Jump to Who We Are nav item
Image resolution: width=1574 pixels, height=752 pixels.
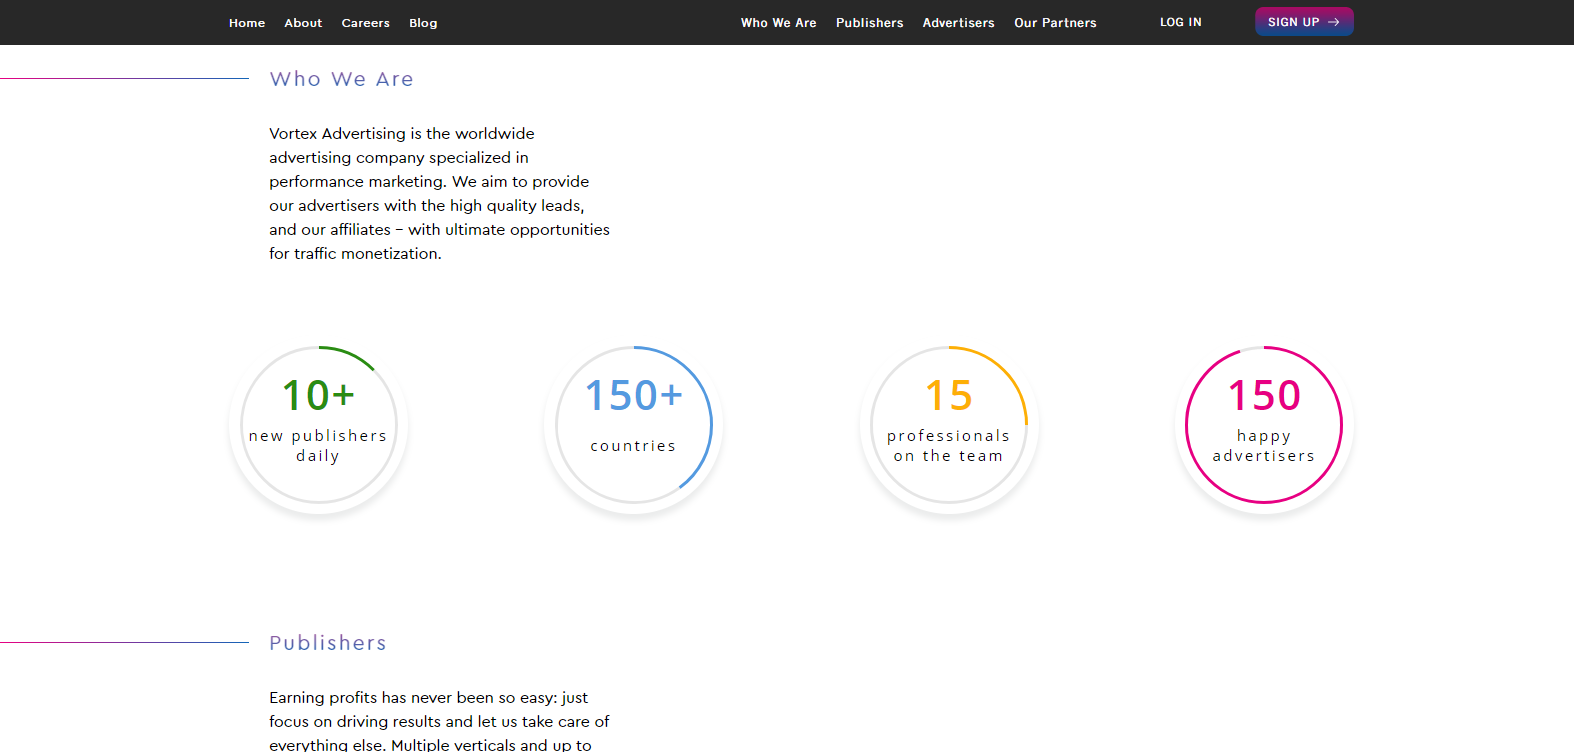click(x=779, y=23)
